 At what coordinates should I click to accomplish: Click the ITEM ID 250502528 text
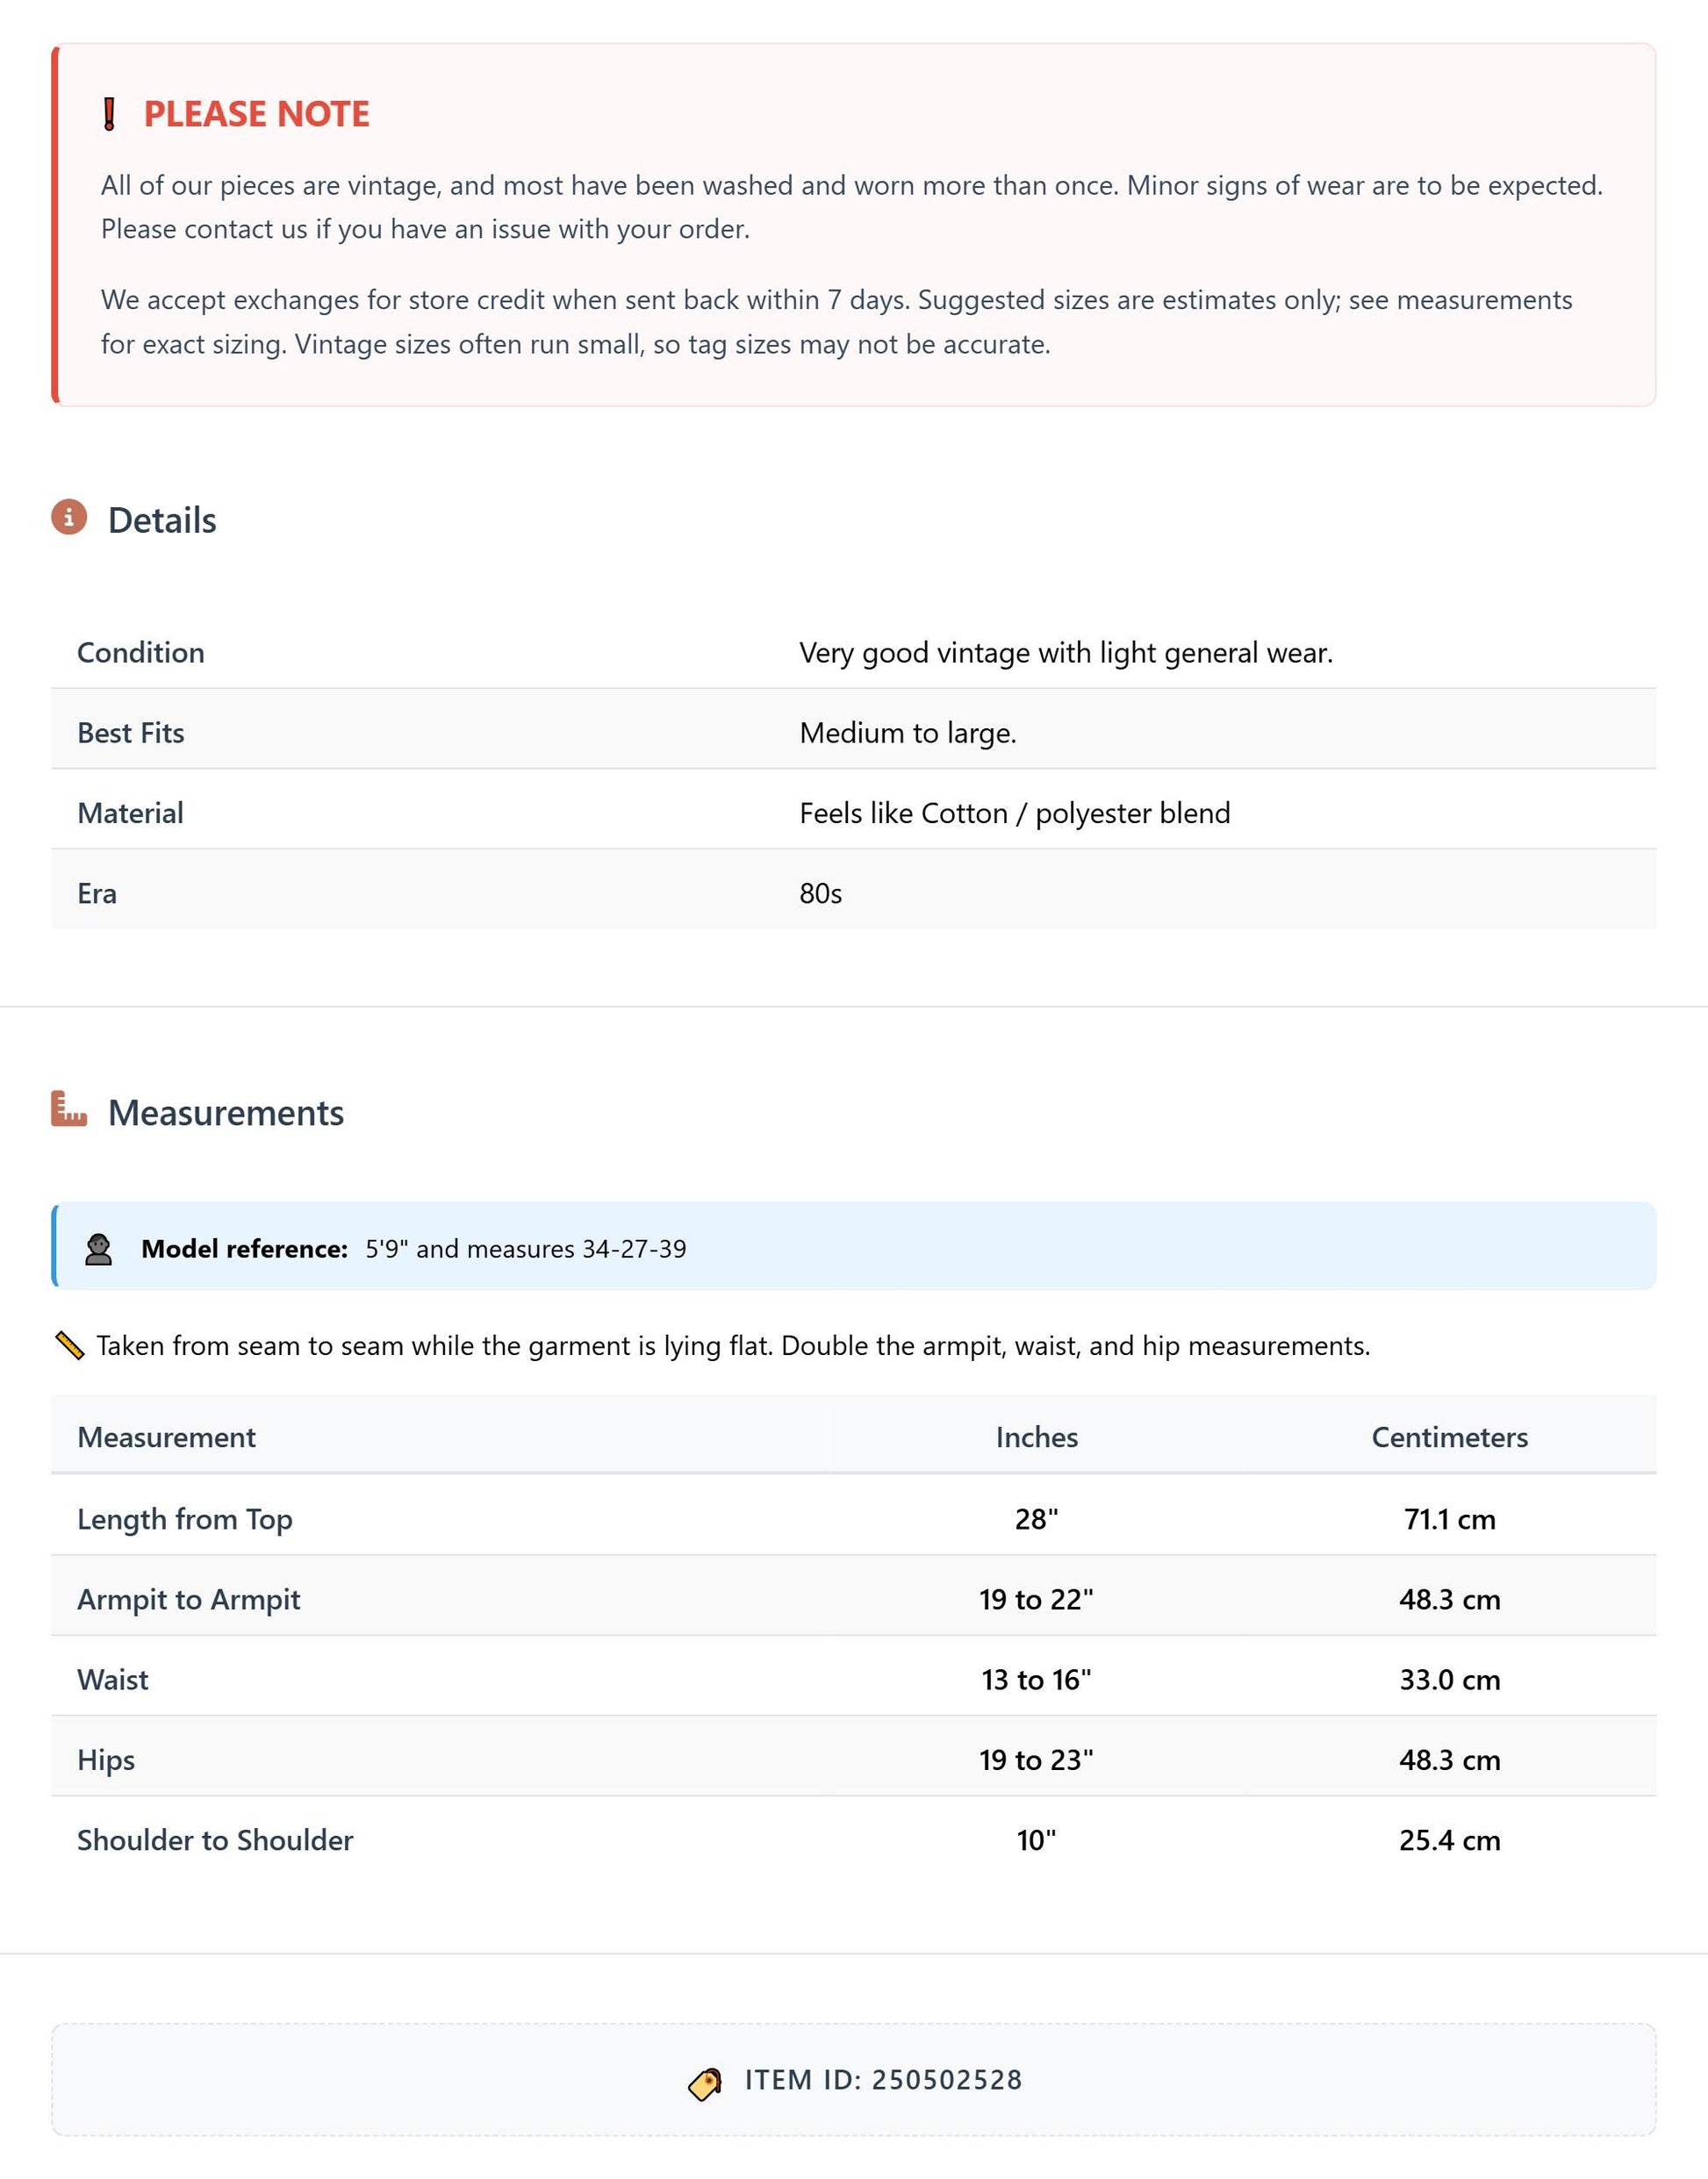tap(884, 2080)
